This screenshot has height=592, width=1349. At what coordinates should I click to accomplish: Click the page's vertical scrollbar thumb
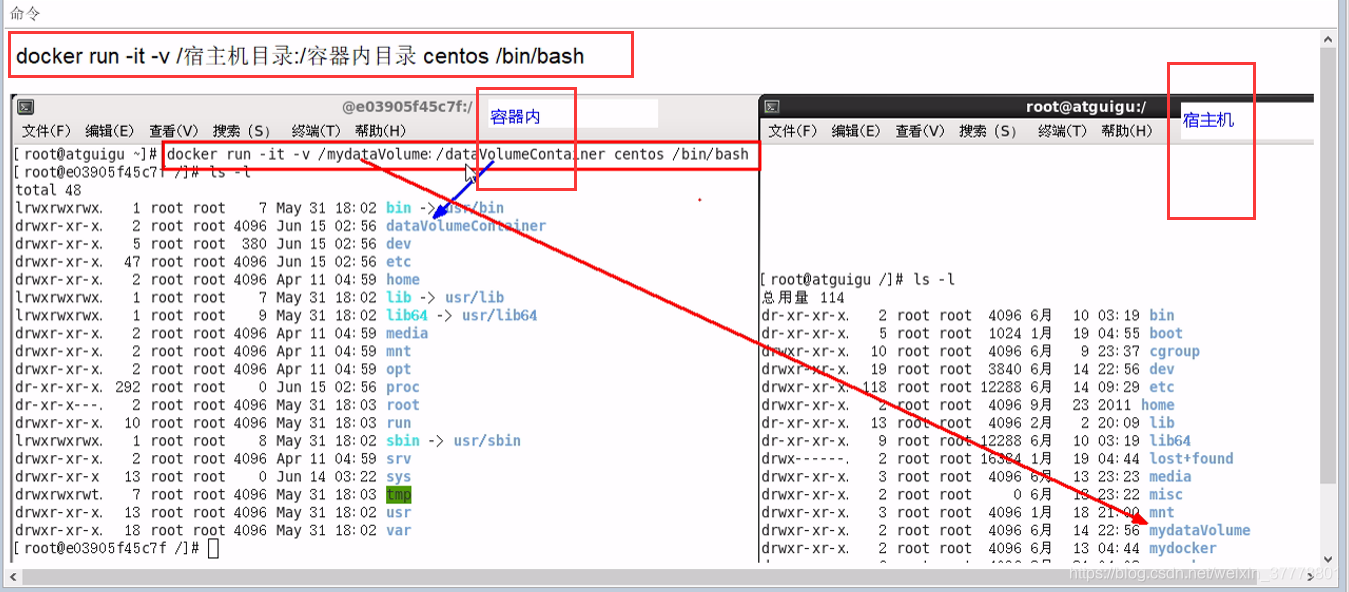point(1328,265)
